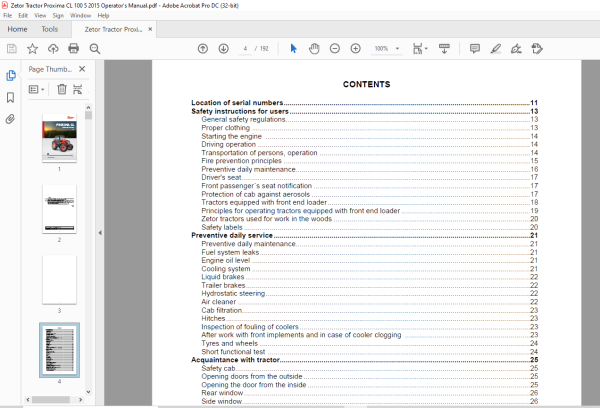Click thumbnails panel scroll down arrow

88,392
